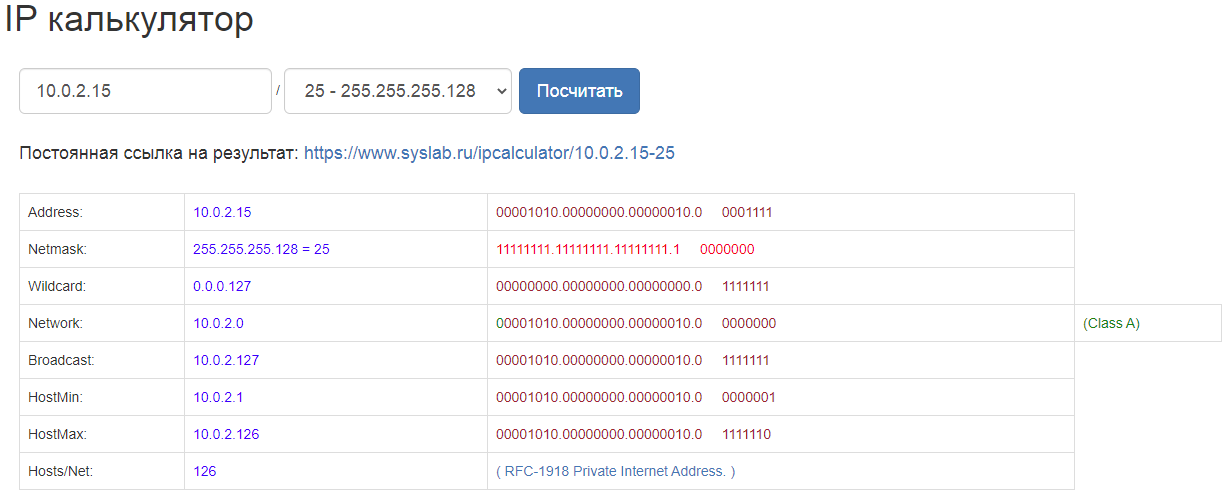Click the HostMax row host bits 1111110
This screenshot has height=497, width=1230.
[745, 434]
